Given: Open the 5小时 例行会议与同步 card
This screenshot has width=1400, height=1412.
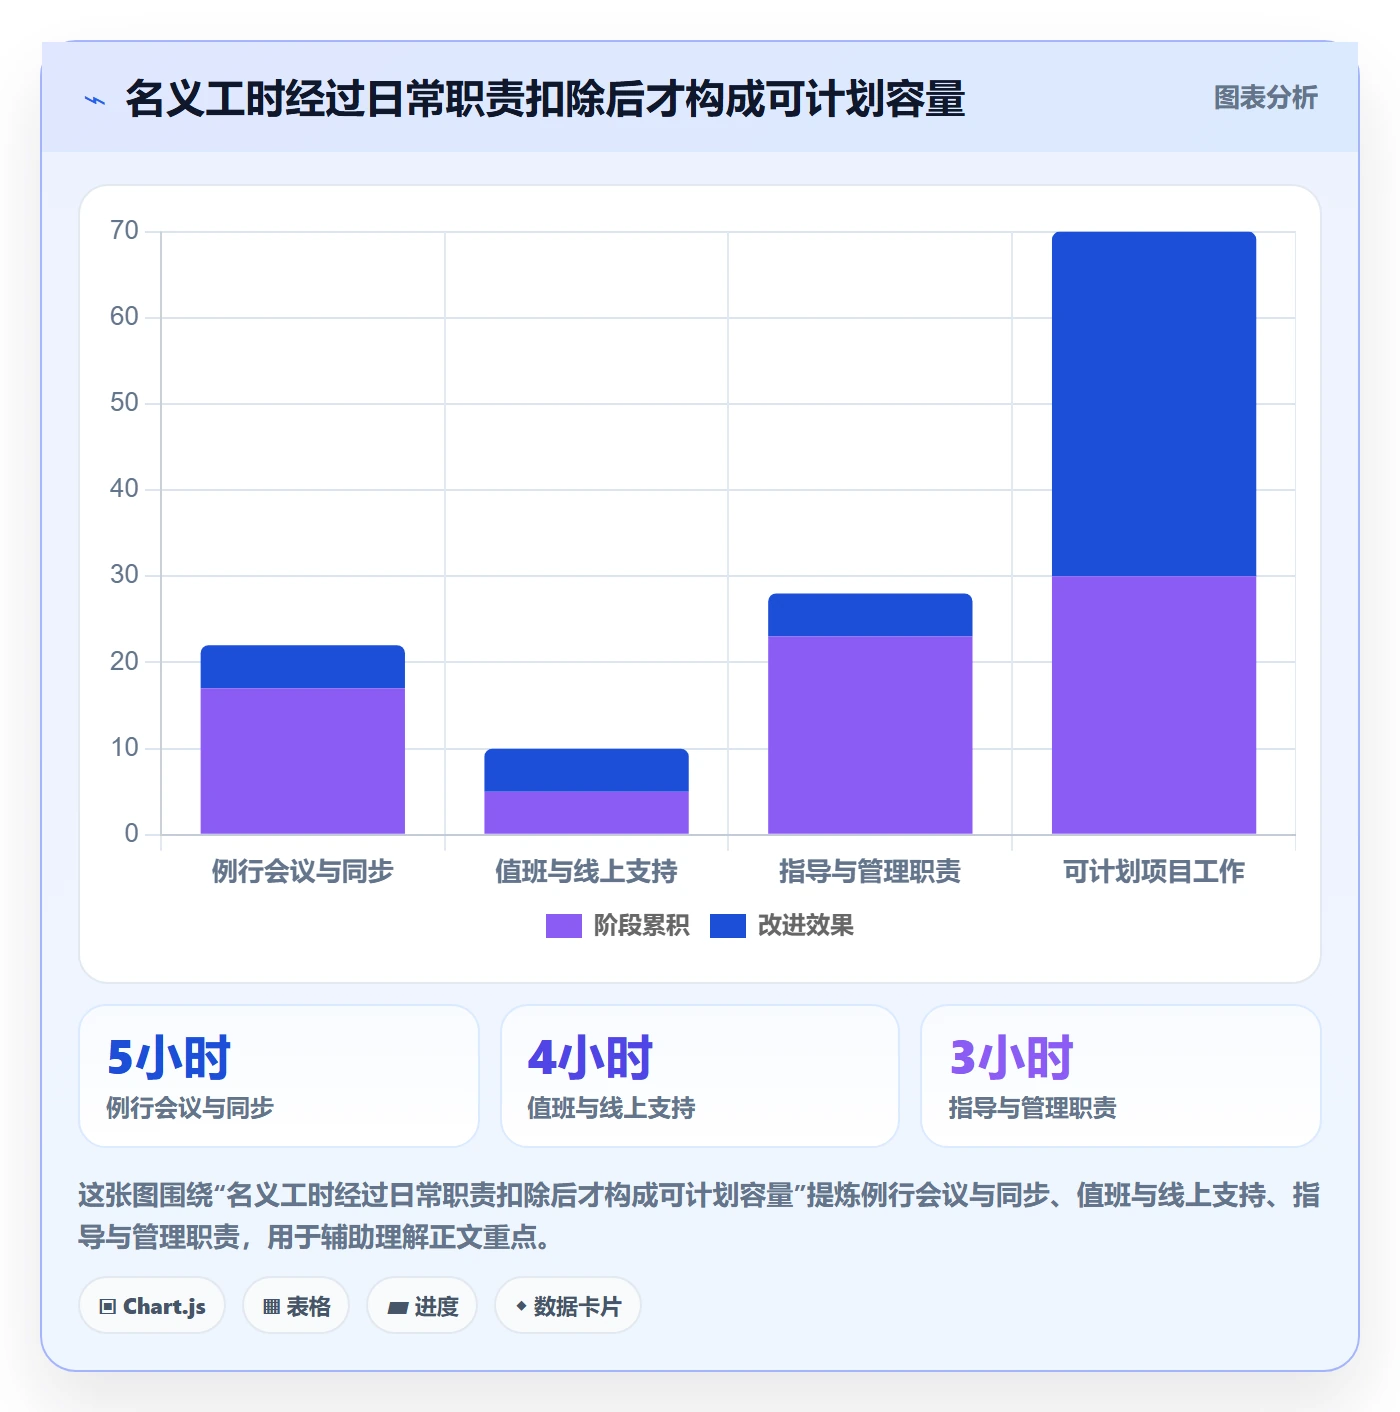Looking at the screenshot, I should click(279, 1076).
